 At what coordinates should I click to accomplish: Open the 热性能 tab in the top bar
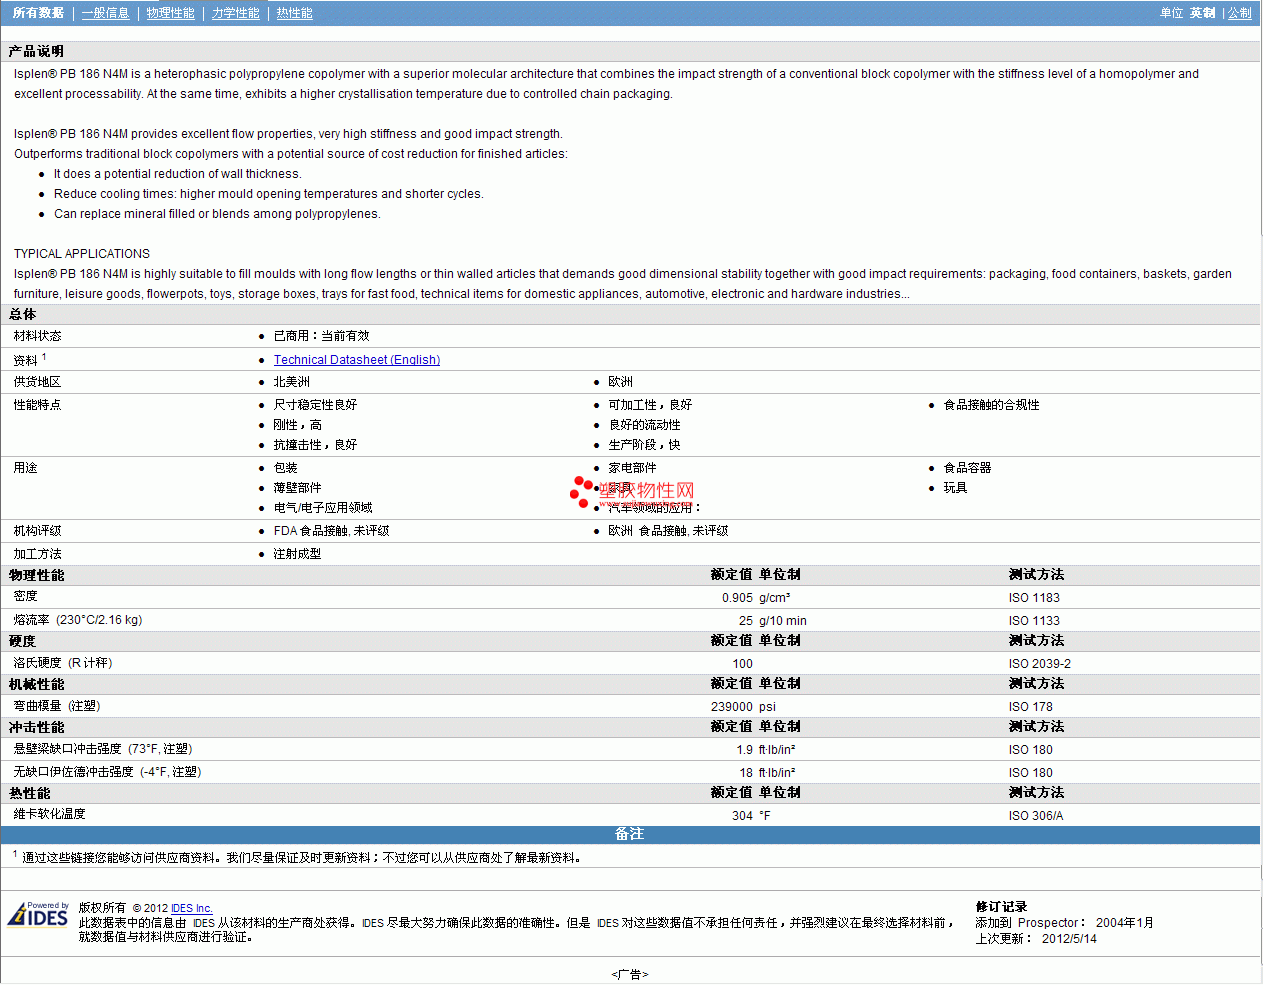[294, 13]
